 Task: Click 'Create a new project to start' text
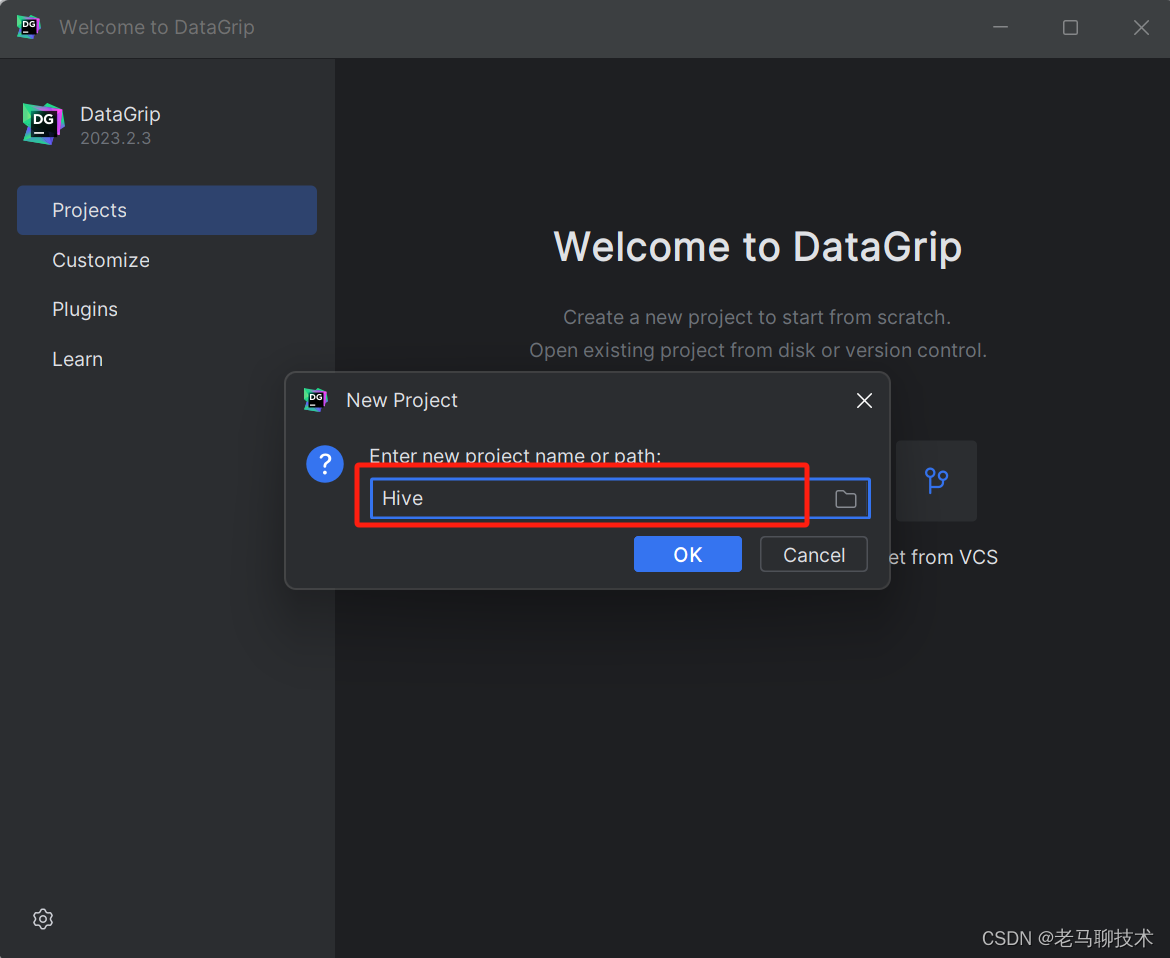pos(757,317)
